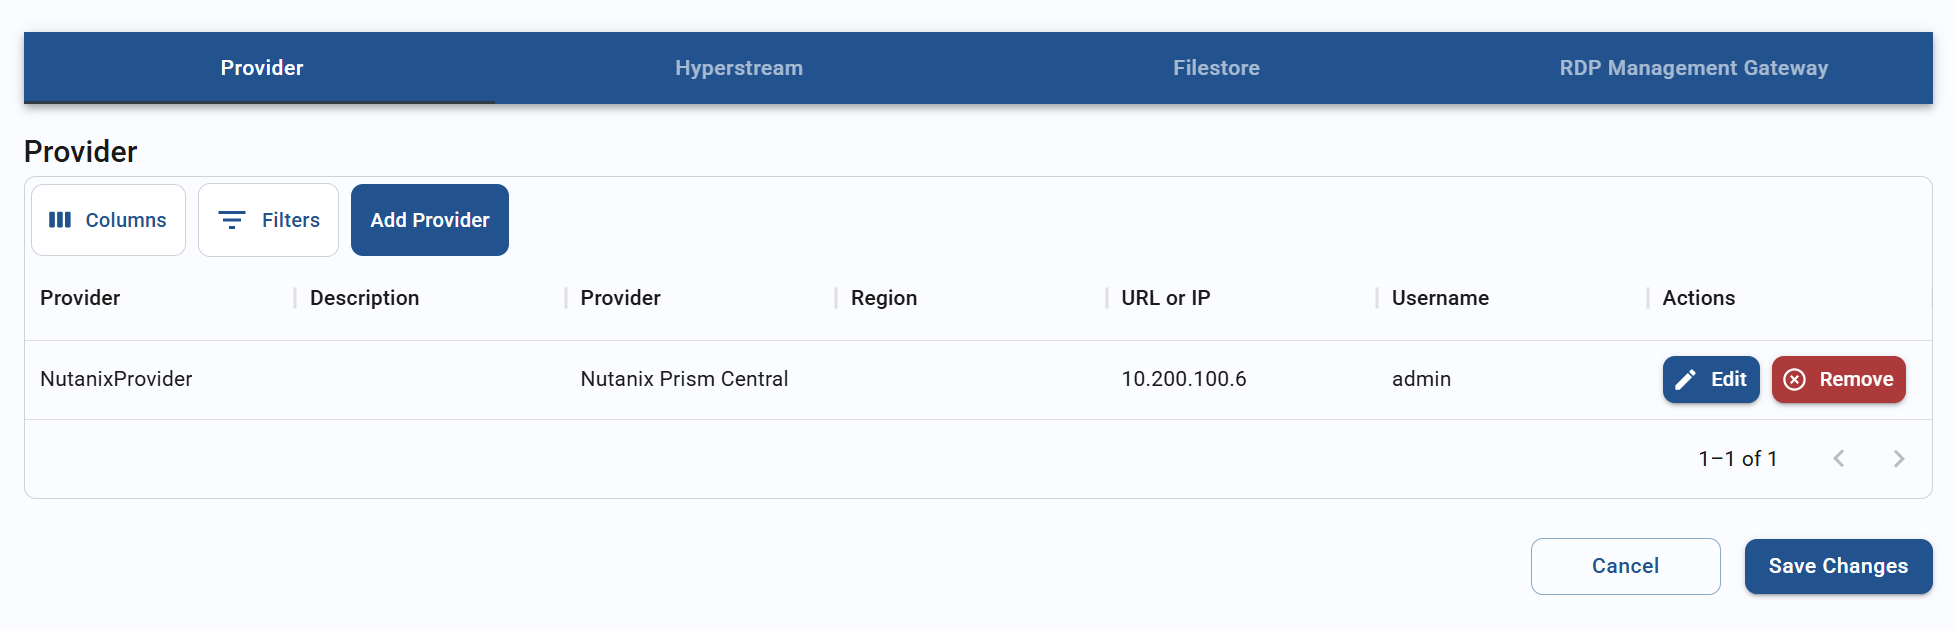Save changes to provider settings
Image resolution: width=1955 pixels, height=630 pixels.
1838,566
